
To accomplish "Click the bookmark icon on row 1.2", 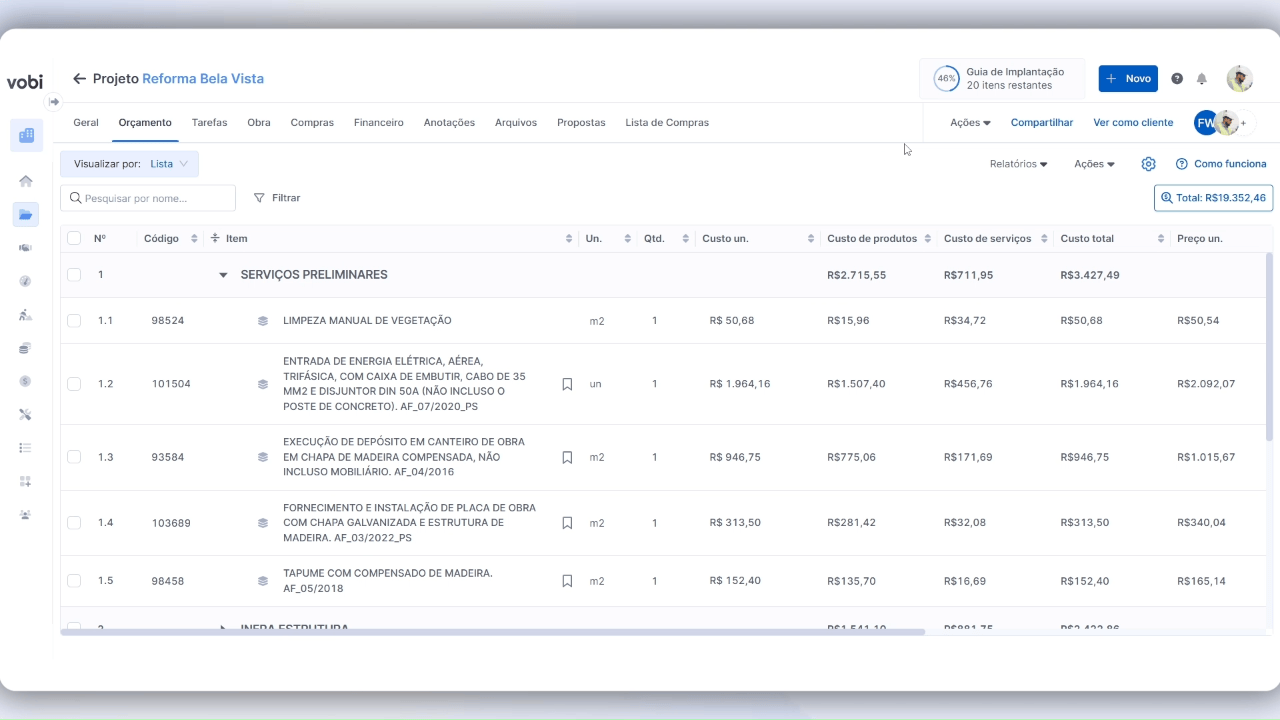I will pos(567,384).
